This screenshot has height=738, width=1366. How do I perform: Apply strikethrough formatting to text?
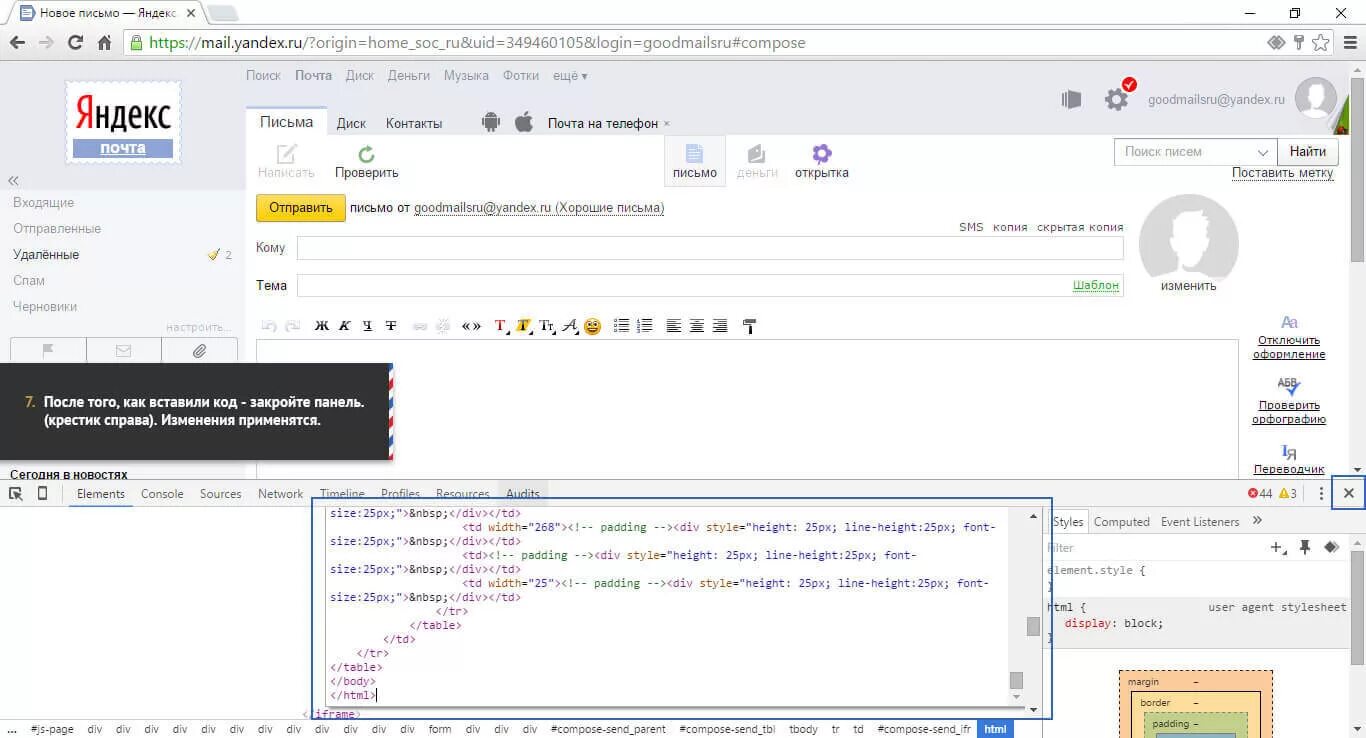(x=391, y=326)
